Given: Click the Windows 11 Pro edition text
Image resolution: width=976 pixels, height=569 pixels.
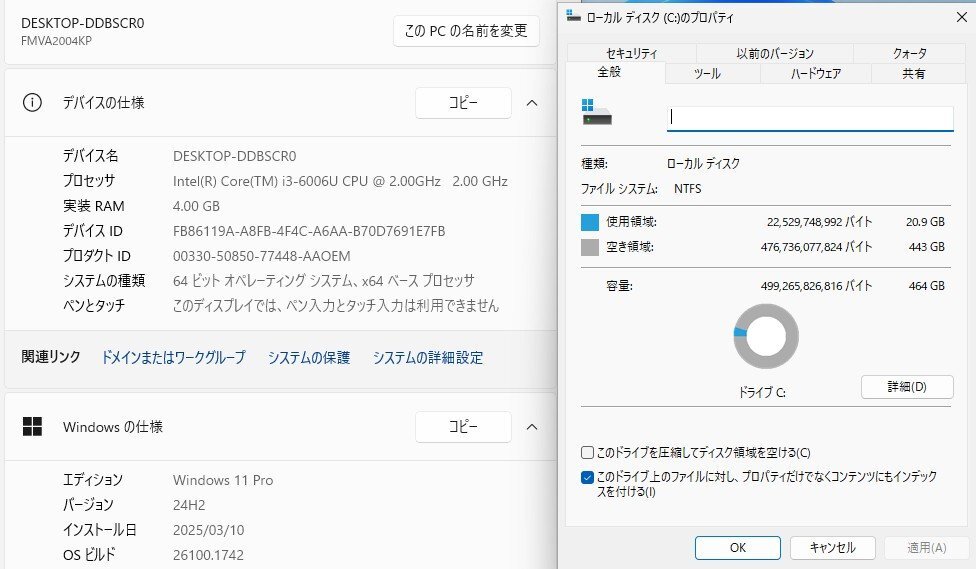Looking at the screenshot, I should 223,480.
